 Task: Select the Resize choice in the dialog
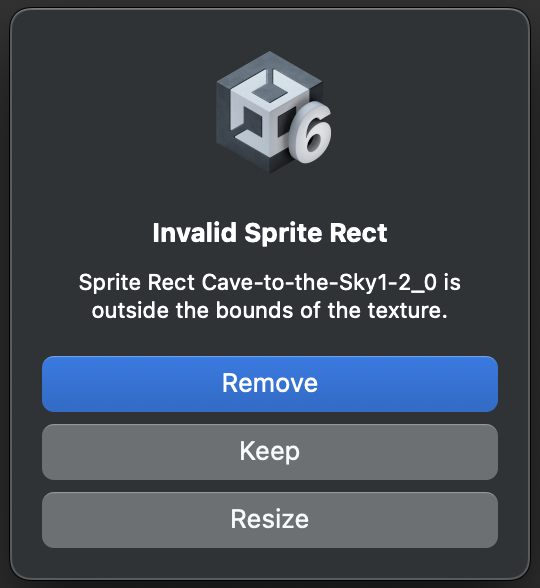tap(270, 520)
